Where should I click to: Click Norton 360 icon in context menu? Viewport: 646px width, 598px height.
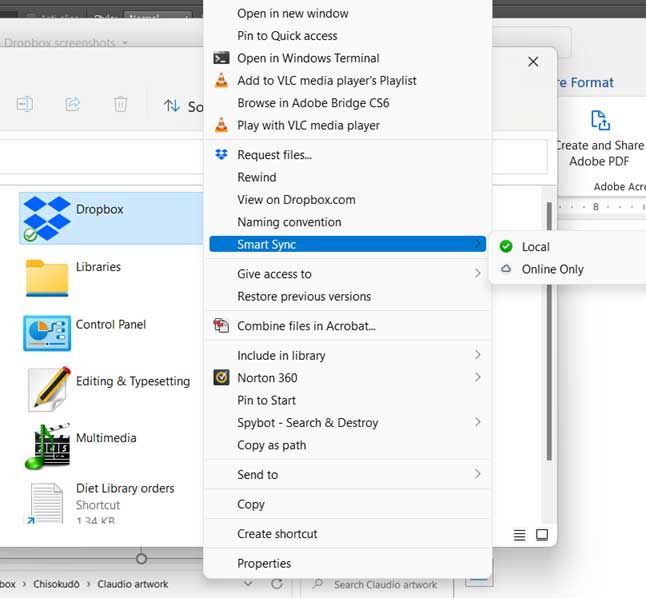[x=221, y=378]
